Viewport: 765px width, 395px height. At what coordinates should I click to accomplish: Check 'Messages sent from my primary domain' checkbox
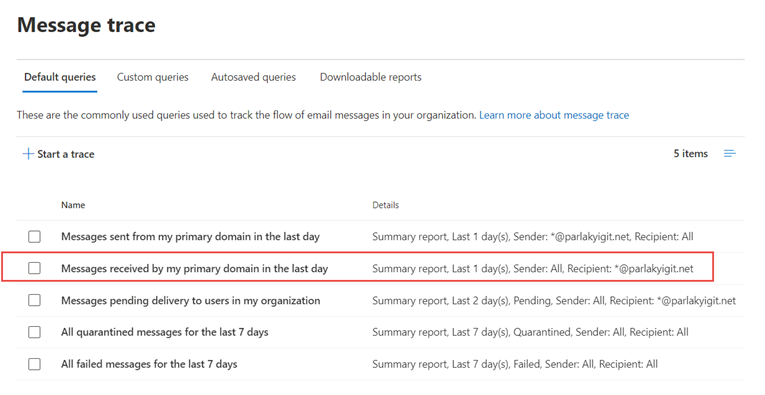tap(34, 237)
